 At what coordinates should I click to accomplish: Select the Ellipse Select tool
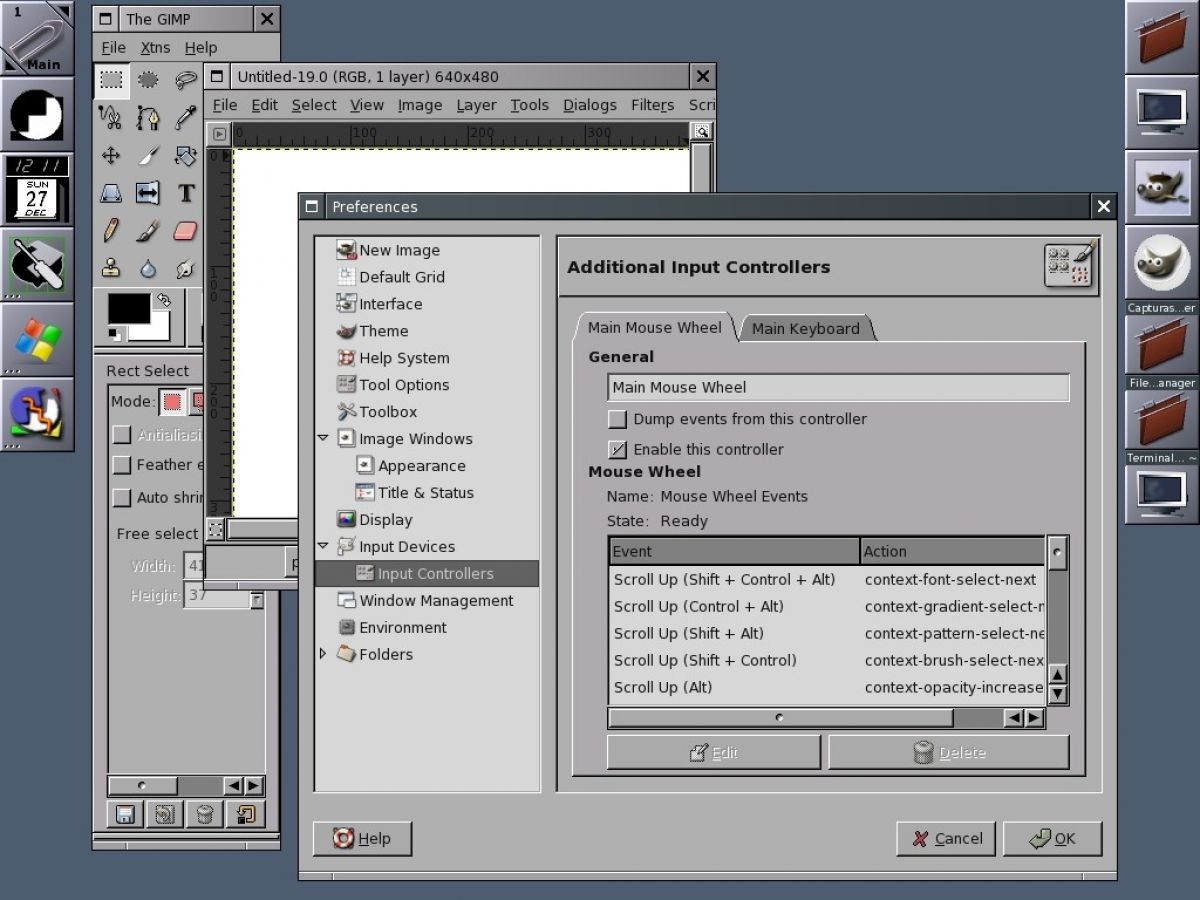(x=148, y=80)
